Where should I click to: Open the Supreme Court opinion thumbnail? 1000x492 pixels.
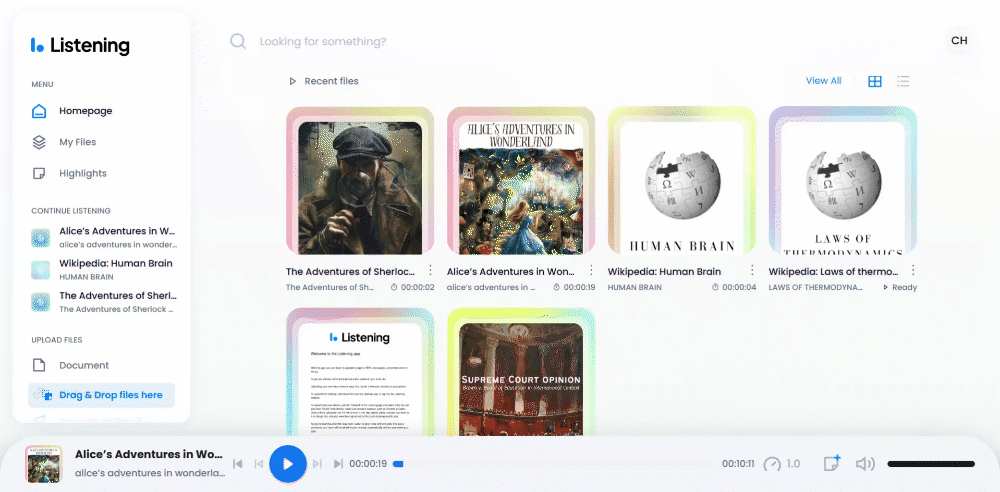coord(521,371)
